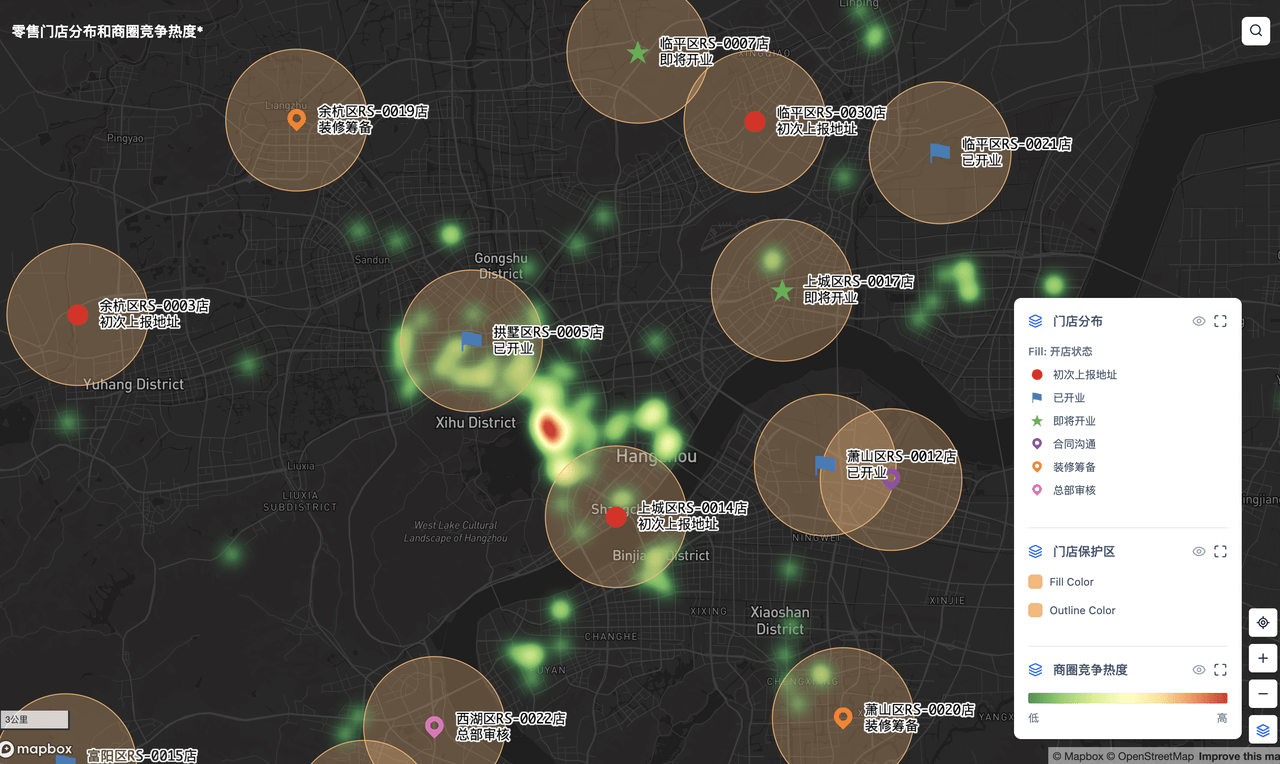Click the pink pin marker for 西湖区RS-0022店

(x=434, y=726)
